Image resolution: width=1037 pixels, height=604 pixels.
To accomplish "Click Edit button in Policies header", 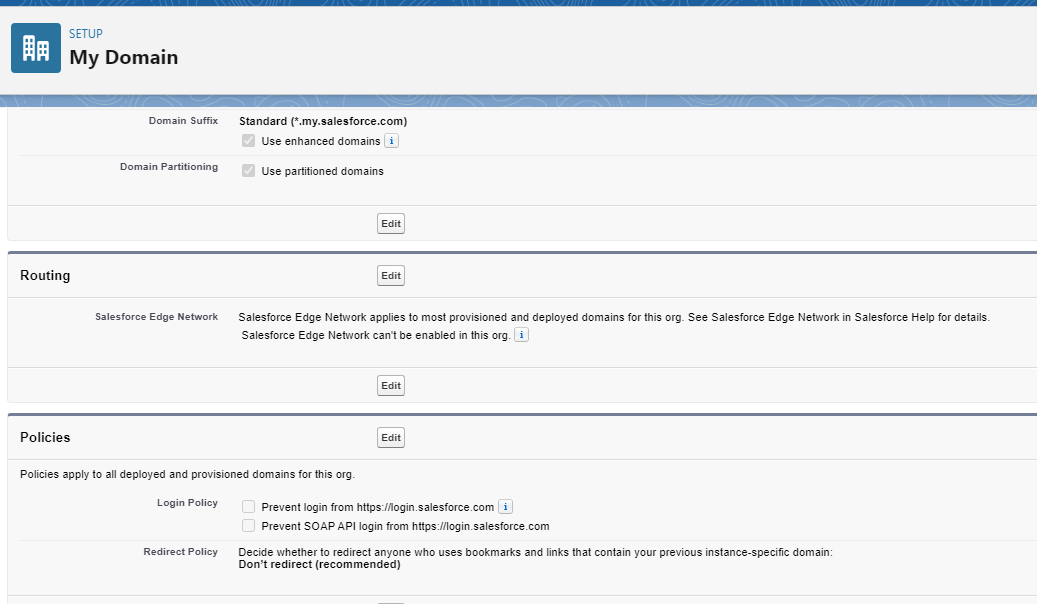I will point(391,437).
